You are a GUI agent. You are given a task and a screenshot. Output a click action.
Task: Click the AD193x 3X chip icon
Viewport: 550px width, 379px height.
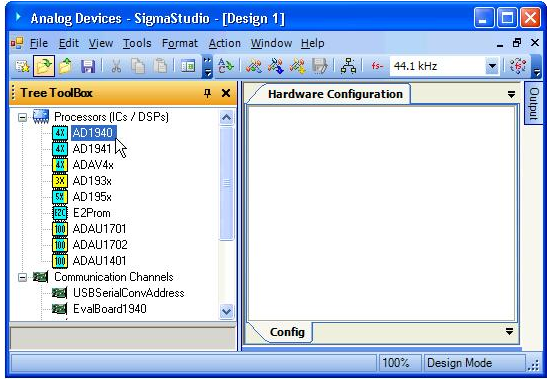(x=60, y=181)
